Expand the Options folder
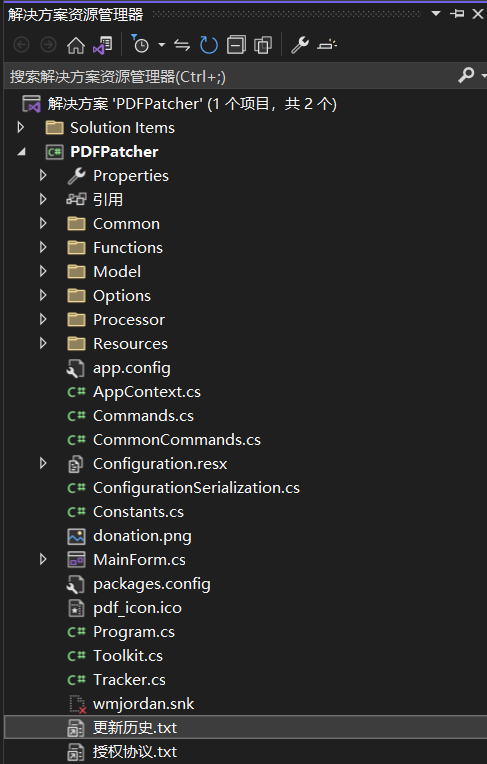The image size is (487, 764). (x=43, y=295)
